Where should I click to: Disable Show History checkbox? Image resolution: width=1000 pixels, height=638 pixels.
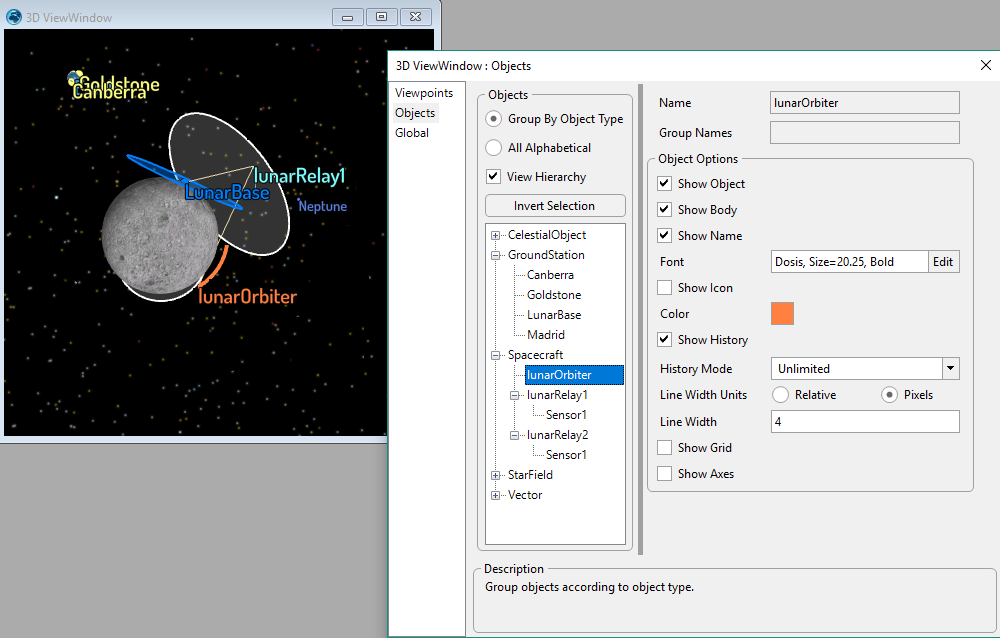click(665, 339)
